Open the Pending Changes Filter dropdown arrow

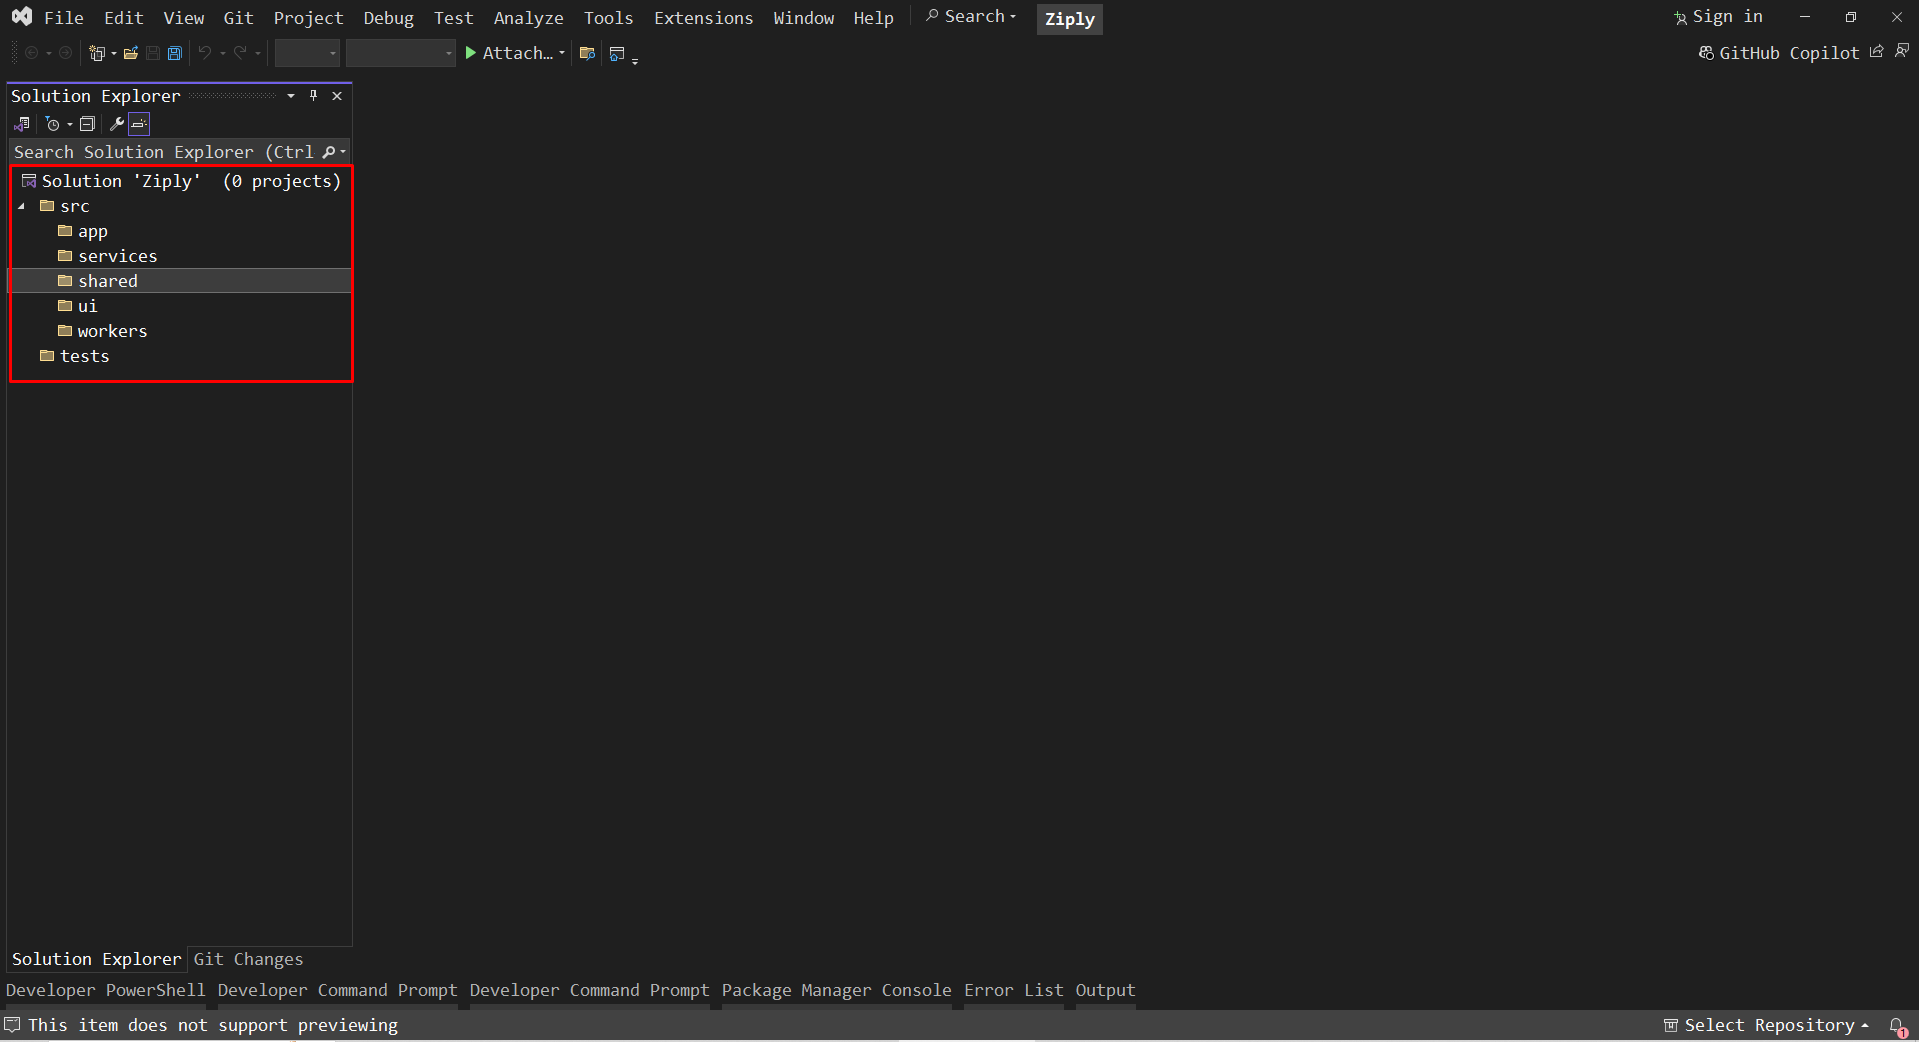tap(69, 124)
